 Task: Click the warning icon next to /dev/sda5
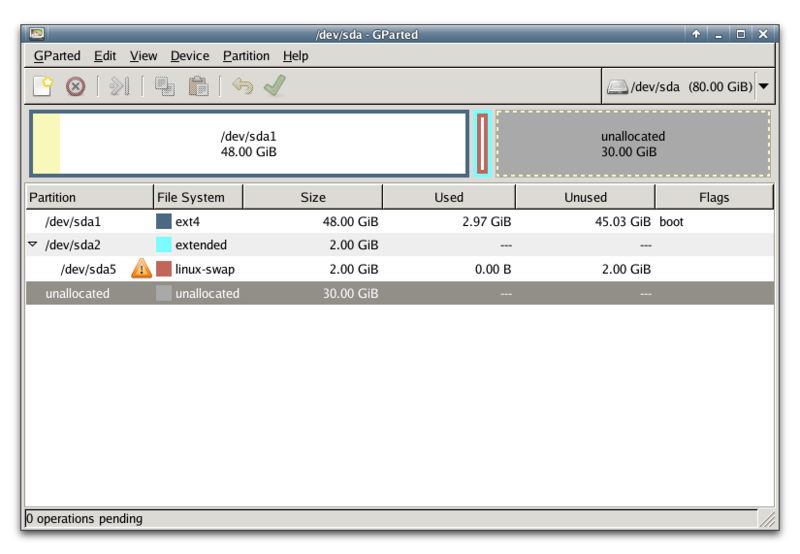coord(142,269)
